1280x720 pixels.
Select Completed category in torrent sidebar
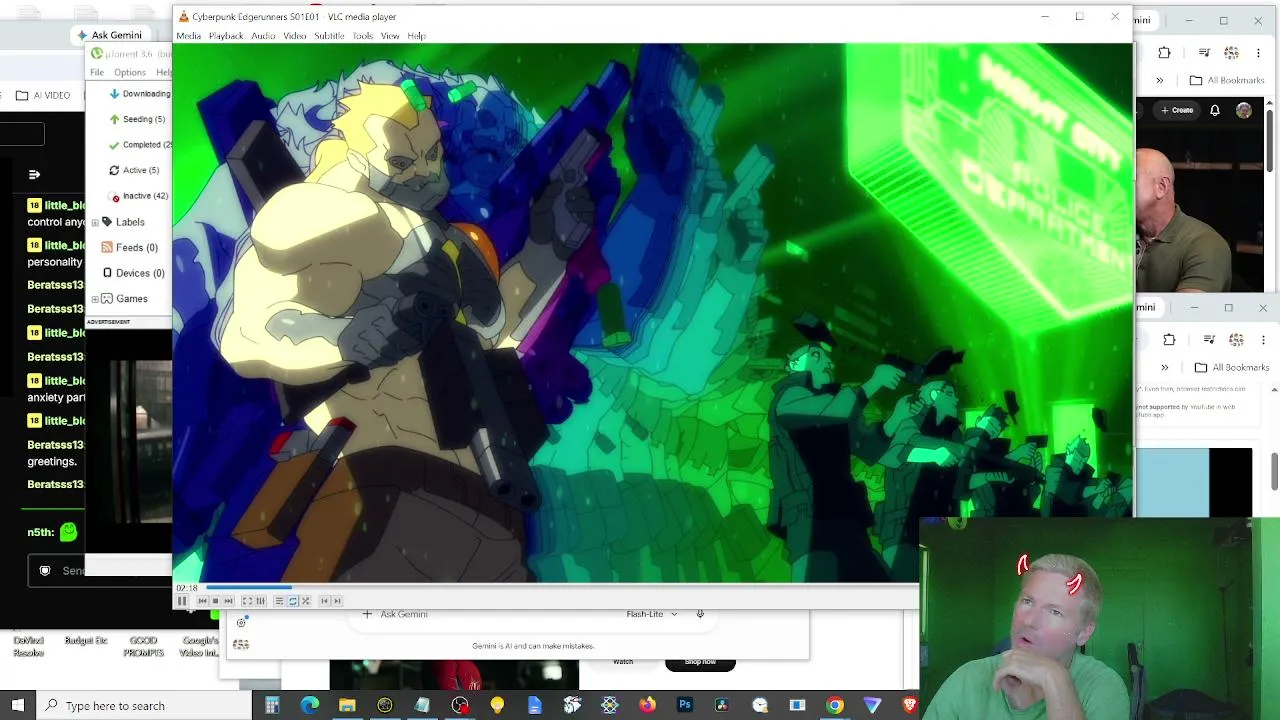[x=140, y=145]
